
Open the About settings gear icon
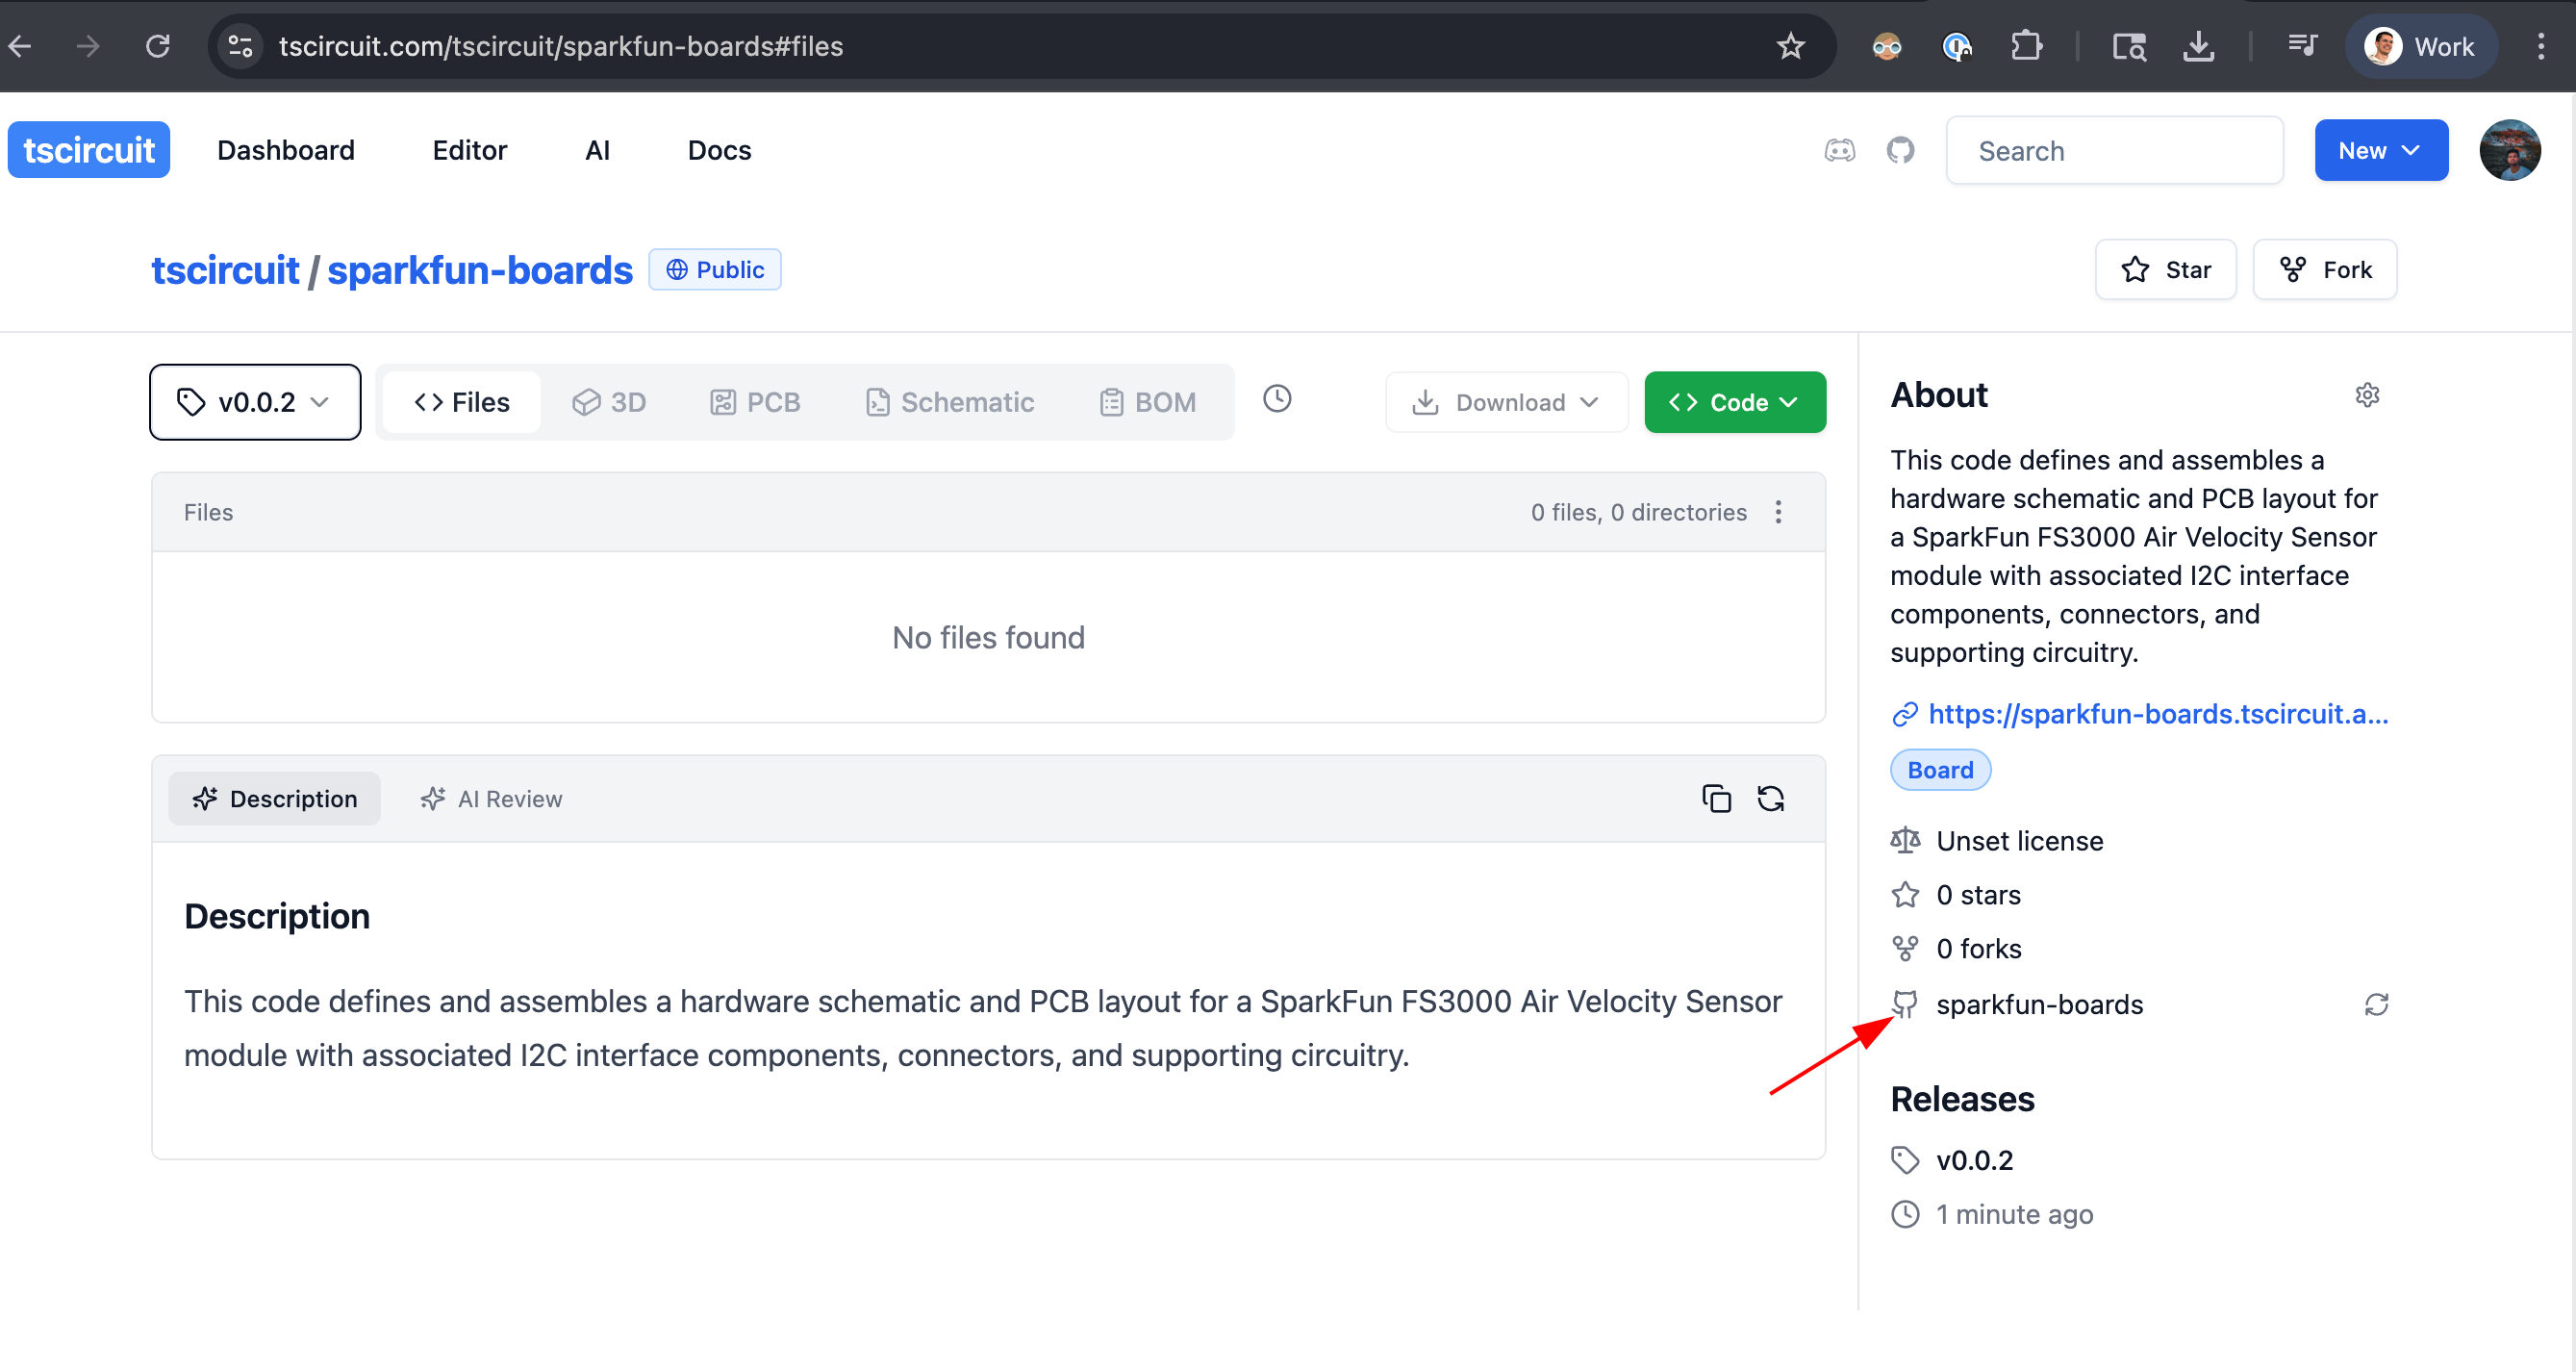(2366, 394)
